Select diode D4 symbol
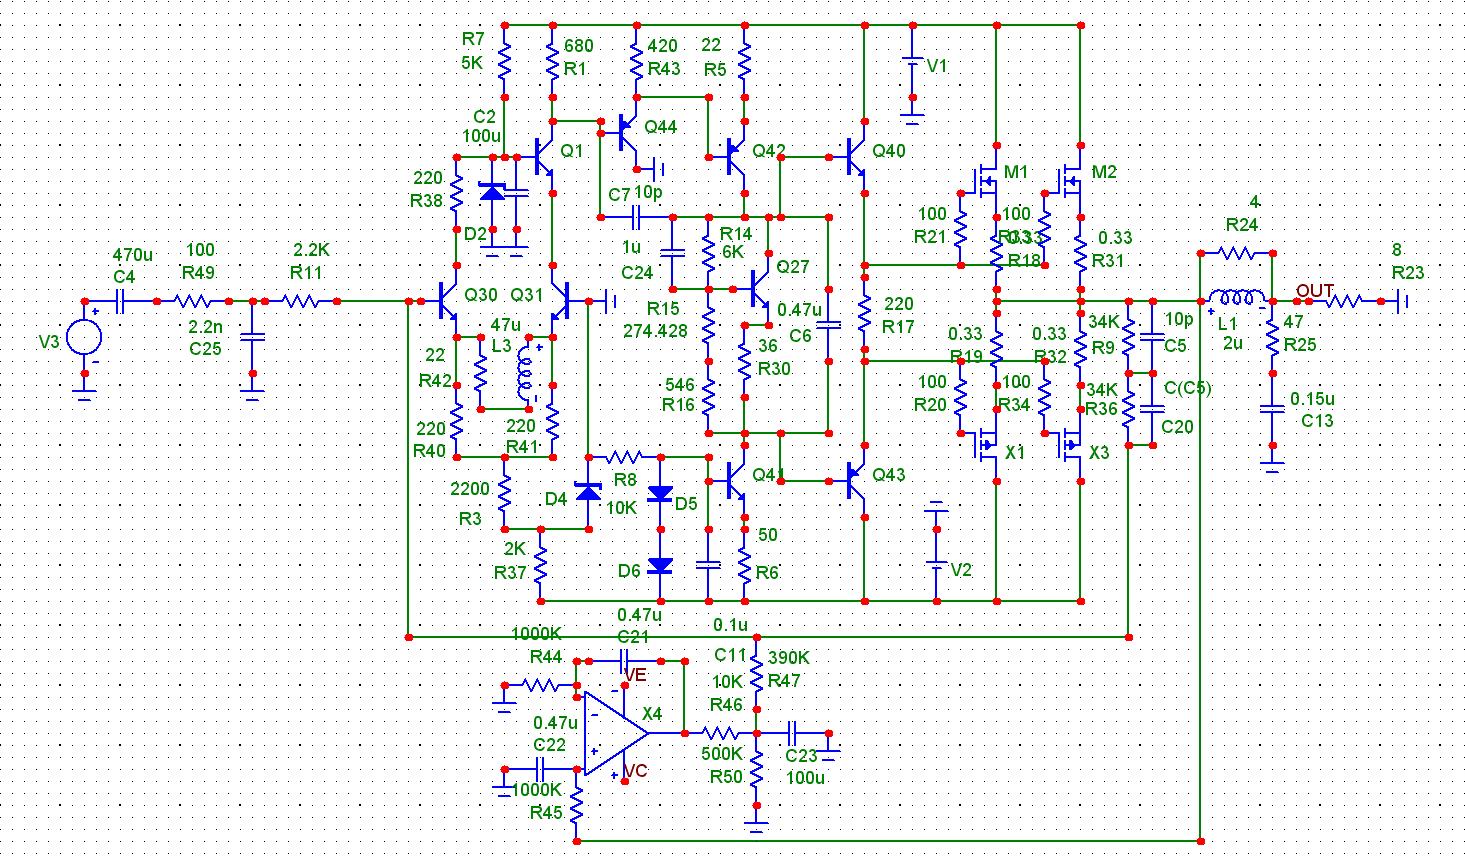The width and height of the screenshot is (1465, 864). point(589,490)
